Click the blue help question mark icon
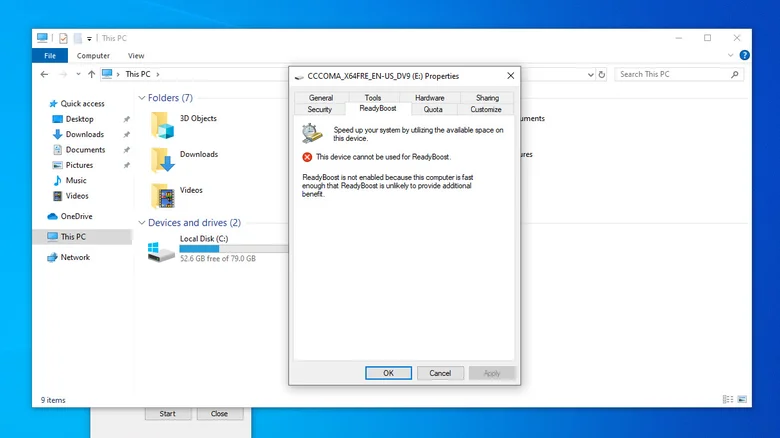Image resolution: width=780 pixels, height=438 pixels. pos(744,55)
